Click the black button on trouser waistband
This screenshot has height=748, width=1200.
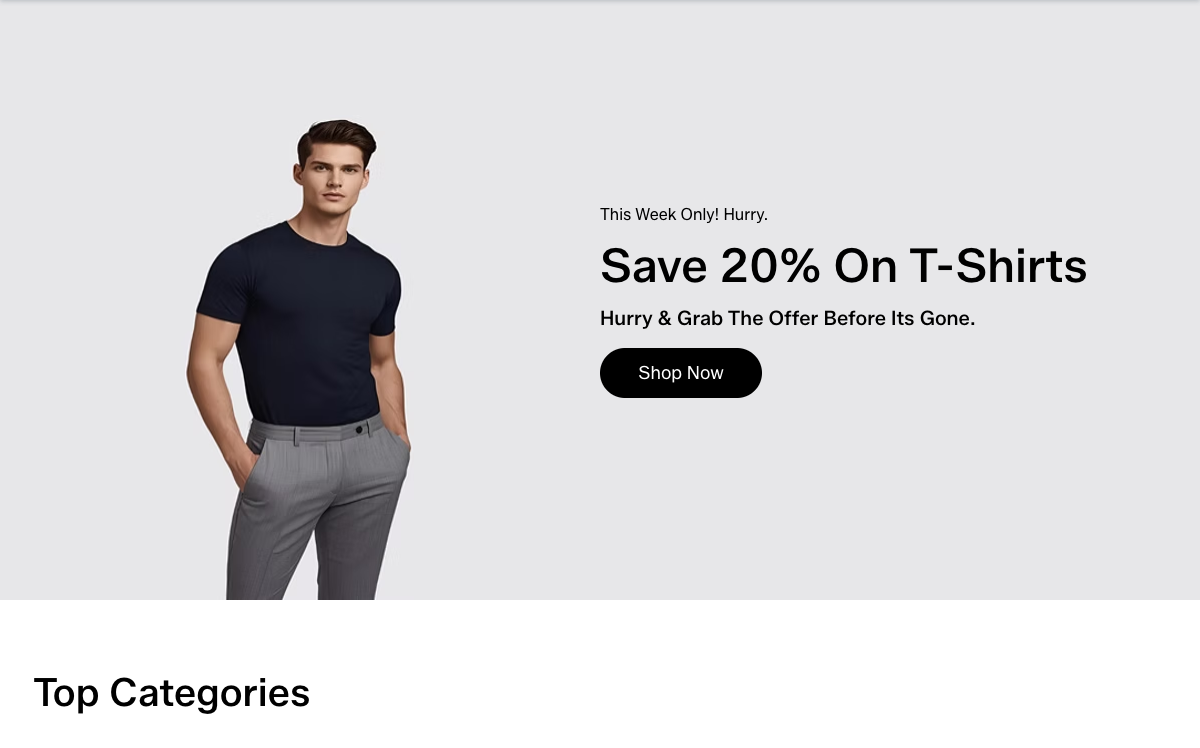[359, 429]
